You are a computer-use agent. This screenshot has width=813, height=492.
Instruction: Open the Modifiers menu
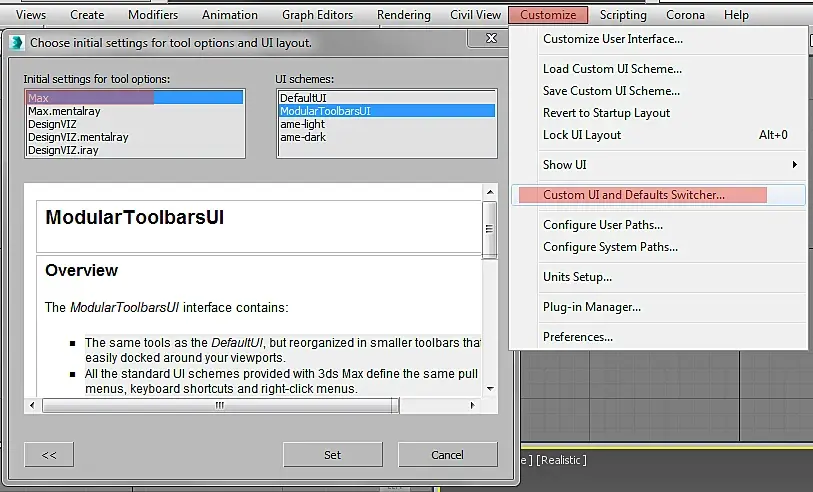click(153, 15)
